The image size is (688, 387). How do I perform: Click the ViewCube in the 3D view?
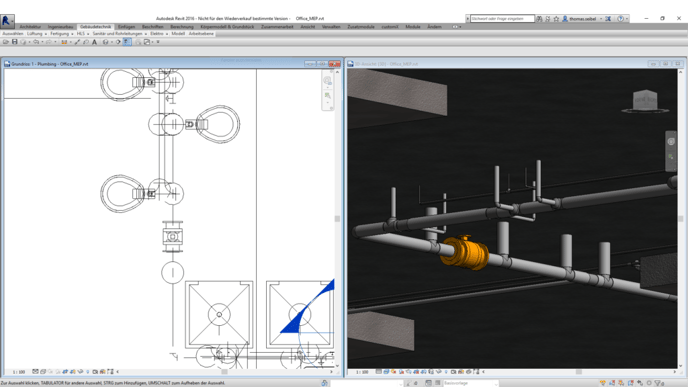point(645,101)
